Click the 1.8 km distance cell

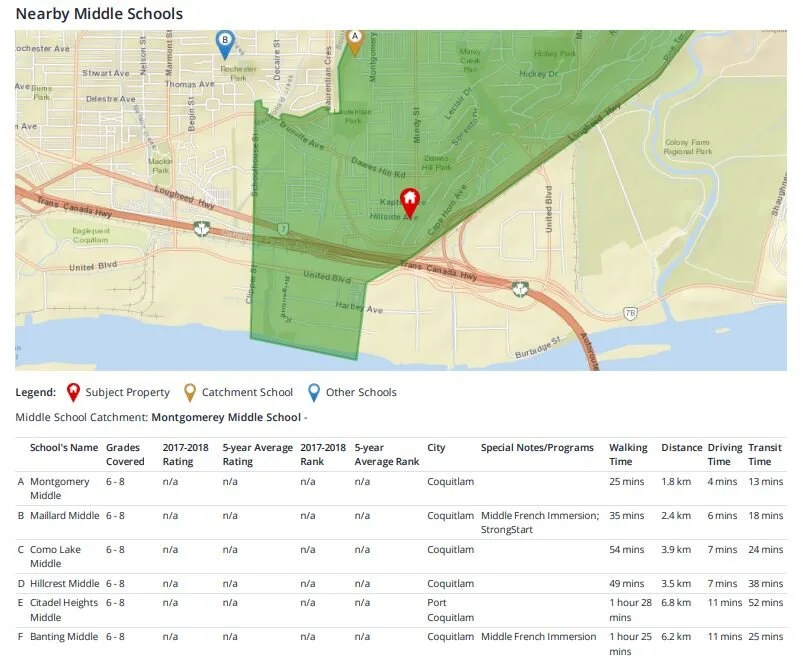(676, 482)
